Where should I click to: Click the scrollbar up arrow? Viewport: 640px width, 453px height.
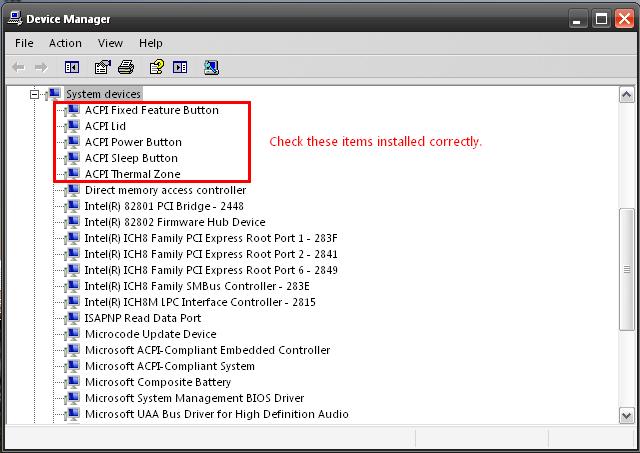coord(627,95)
